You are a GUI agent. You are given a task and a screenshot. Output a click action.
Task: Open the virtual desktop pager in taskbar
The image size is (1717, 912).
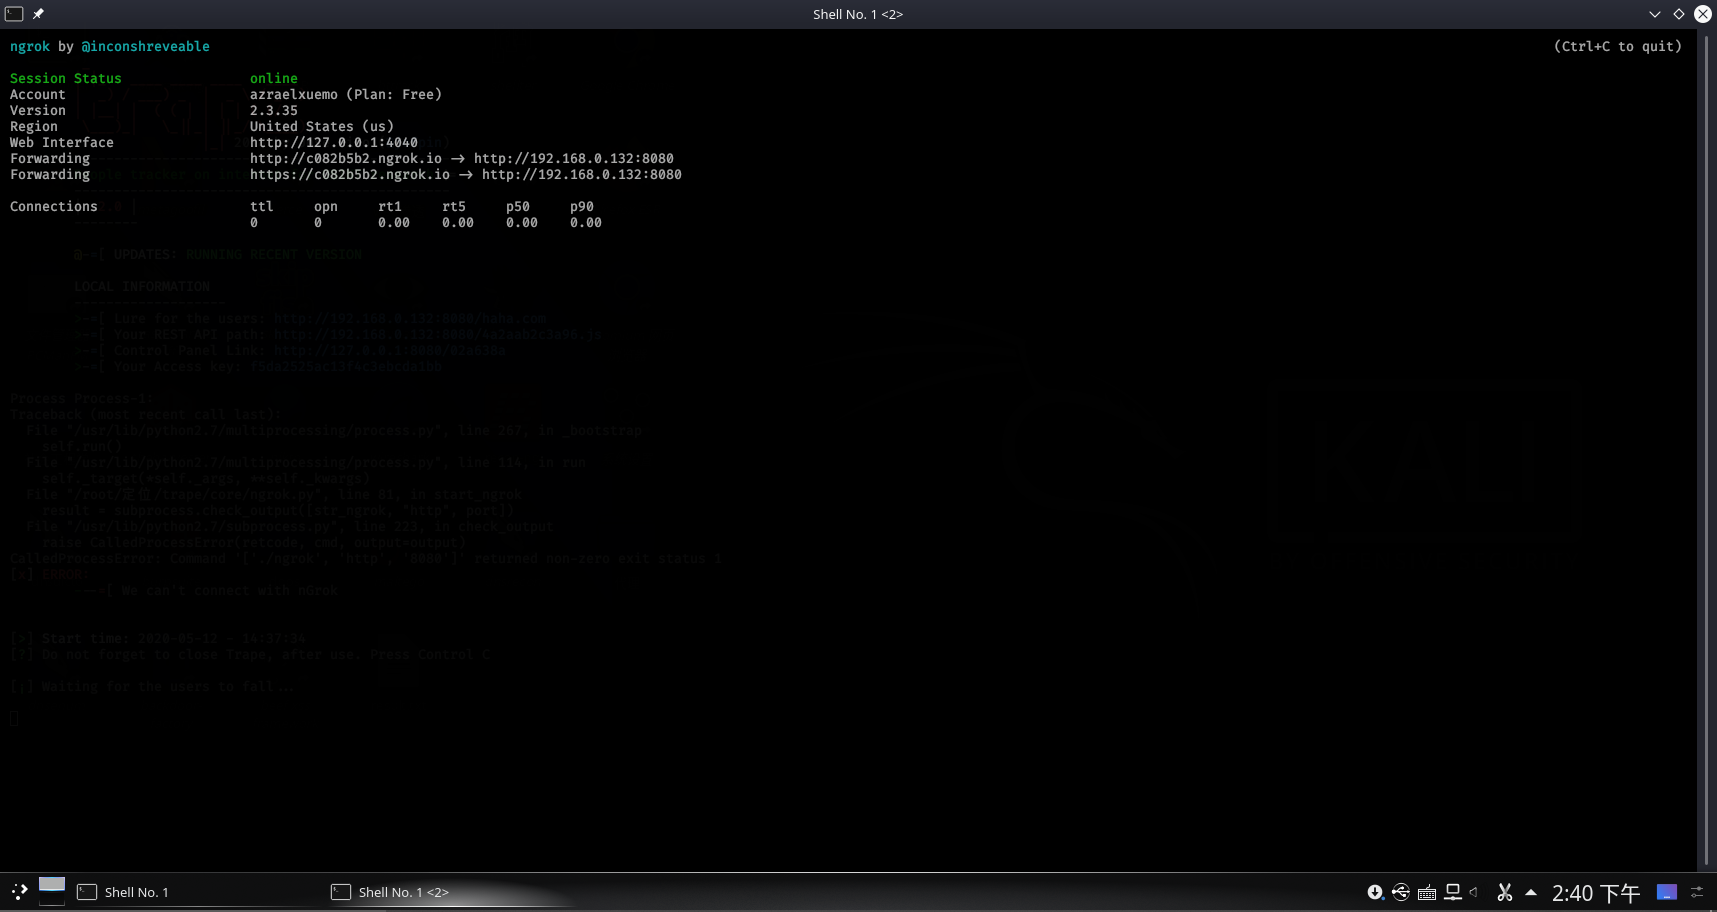[x=52, y=891]
